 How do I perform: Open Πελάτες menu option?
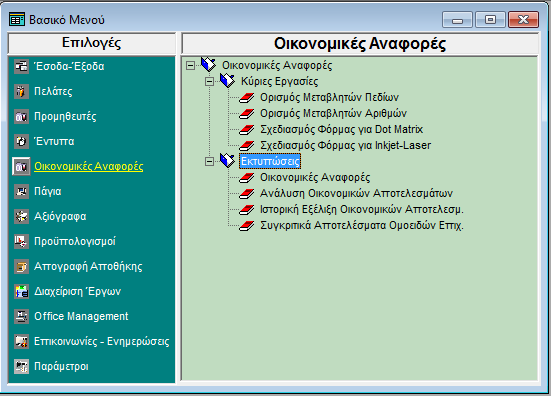coord(53,91)
